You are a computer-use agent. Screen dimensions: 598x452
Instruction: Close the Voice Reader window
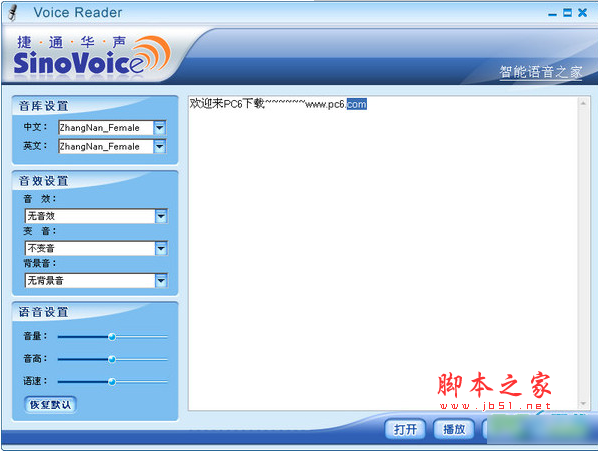pyautogui.click(x=582, y=13)
